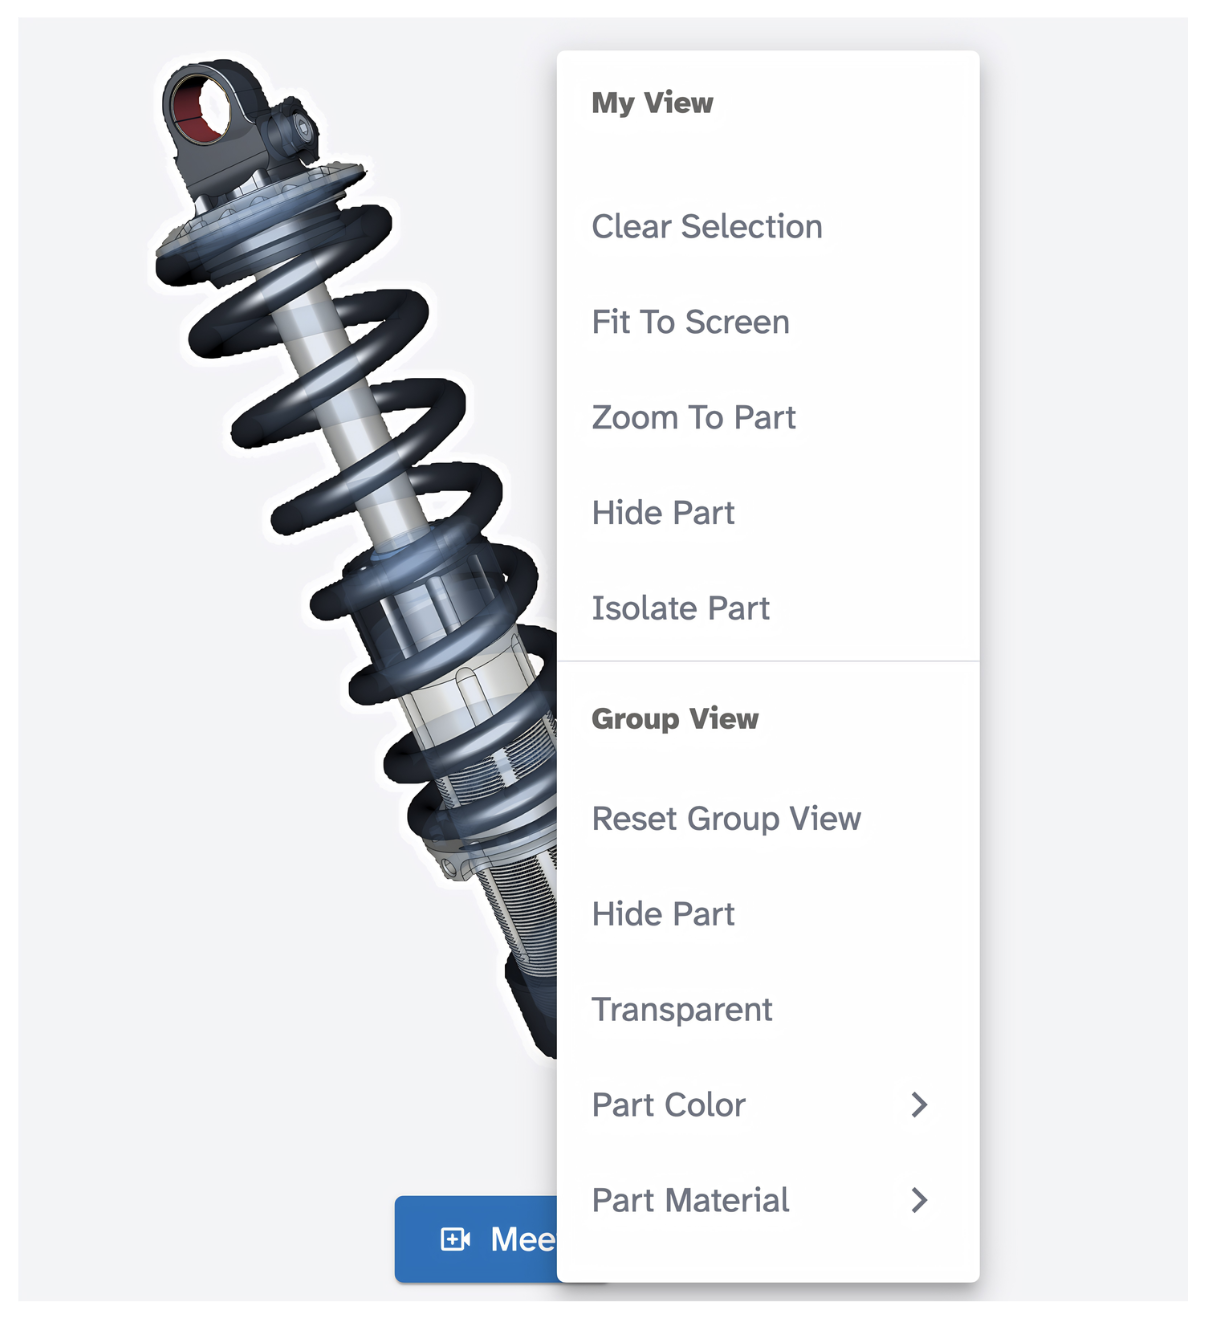Expand the Part Material submenu arrow
1212x1318 pixels.
tap(919, 1200)
